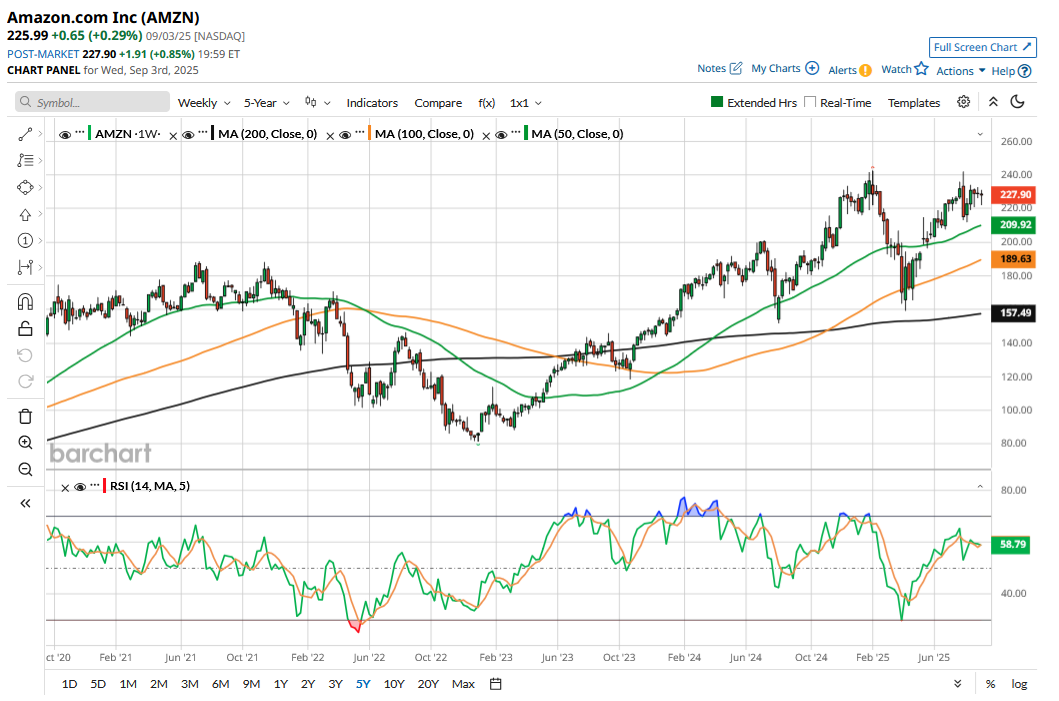This screenshot has width=1059, height=701.
Task: Collapse the top chart toolbar
Action: tap(993, 102)
